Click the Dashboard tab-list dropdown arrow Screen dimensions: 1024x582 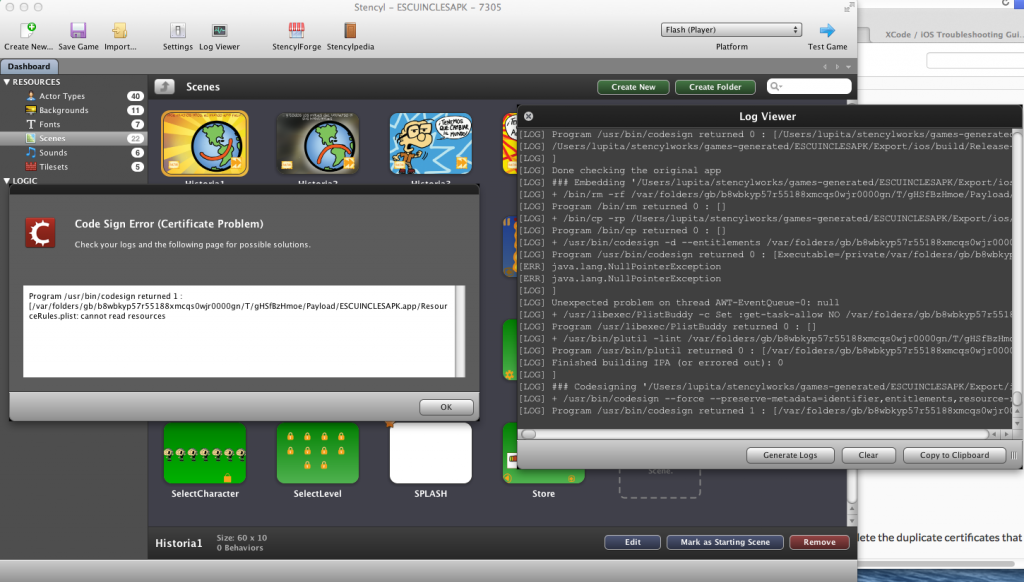coord(848,67)
